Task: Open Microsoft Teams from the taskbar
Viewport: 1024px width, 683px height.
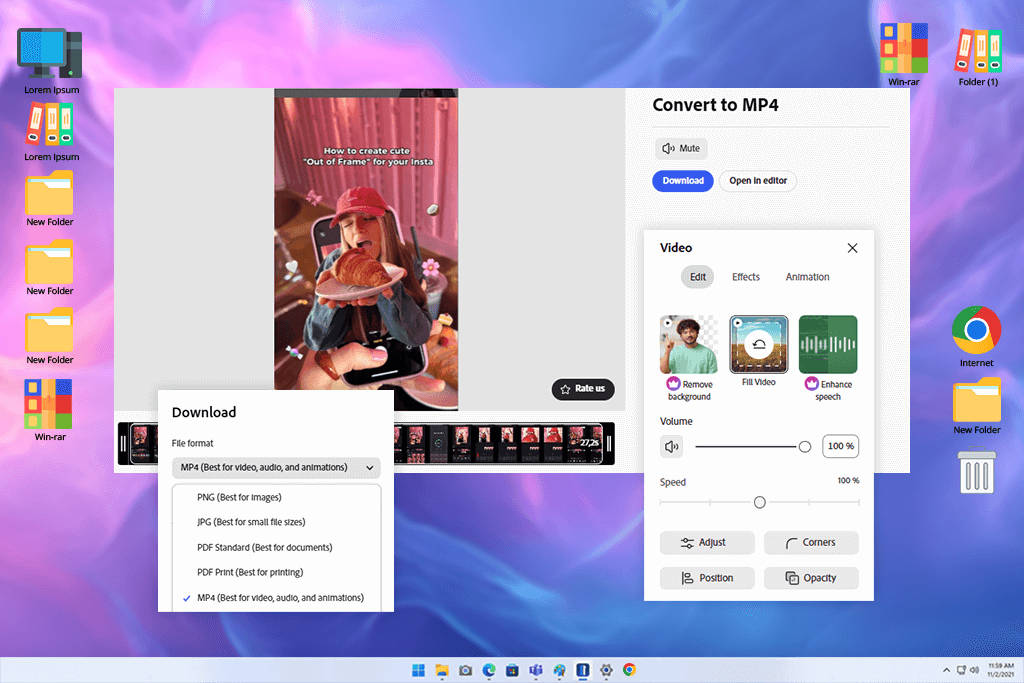Action: pyautogui.click(x=536, y=670)
